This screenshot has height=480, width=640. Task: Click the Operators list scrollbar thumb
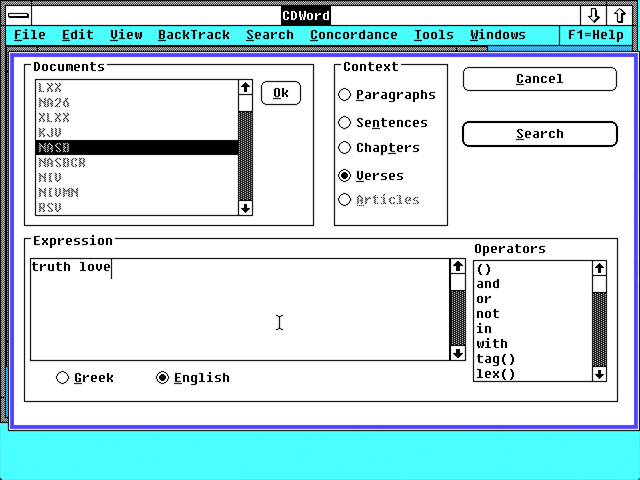599,284
